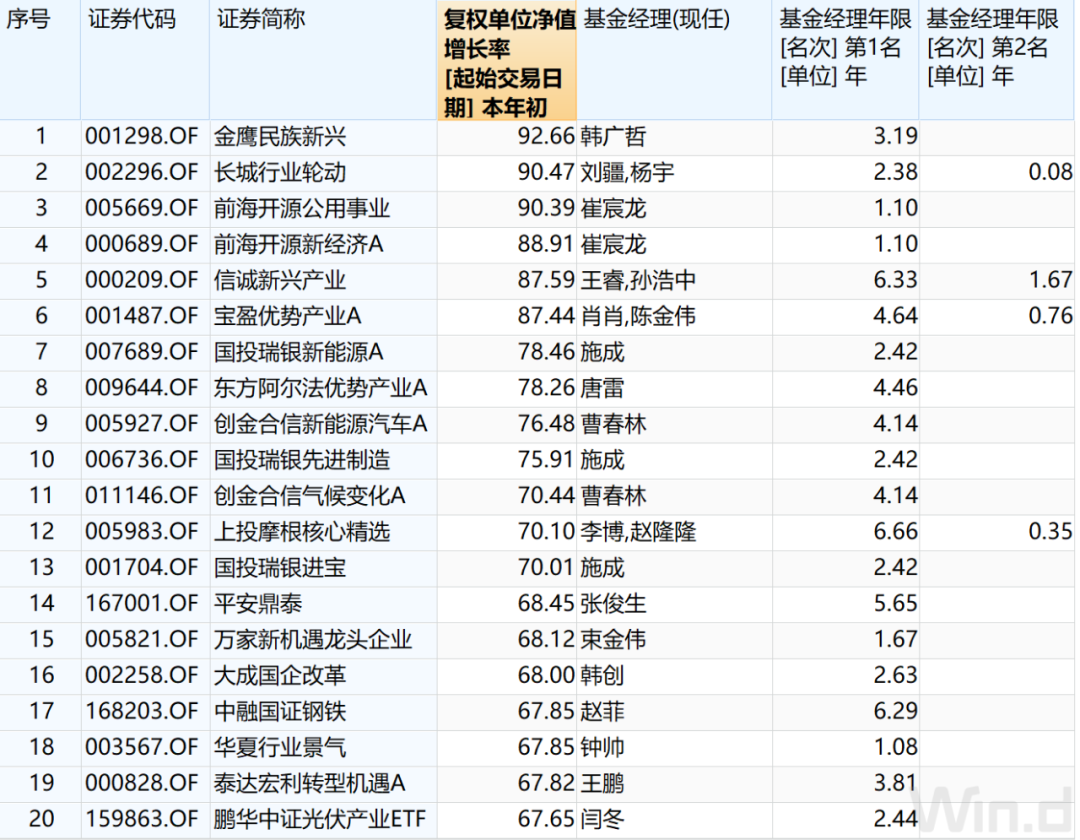Sort by the 序号 column header

point(28,19)
